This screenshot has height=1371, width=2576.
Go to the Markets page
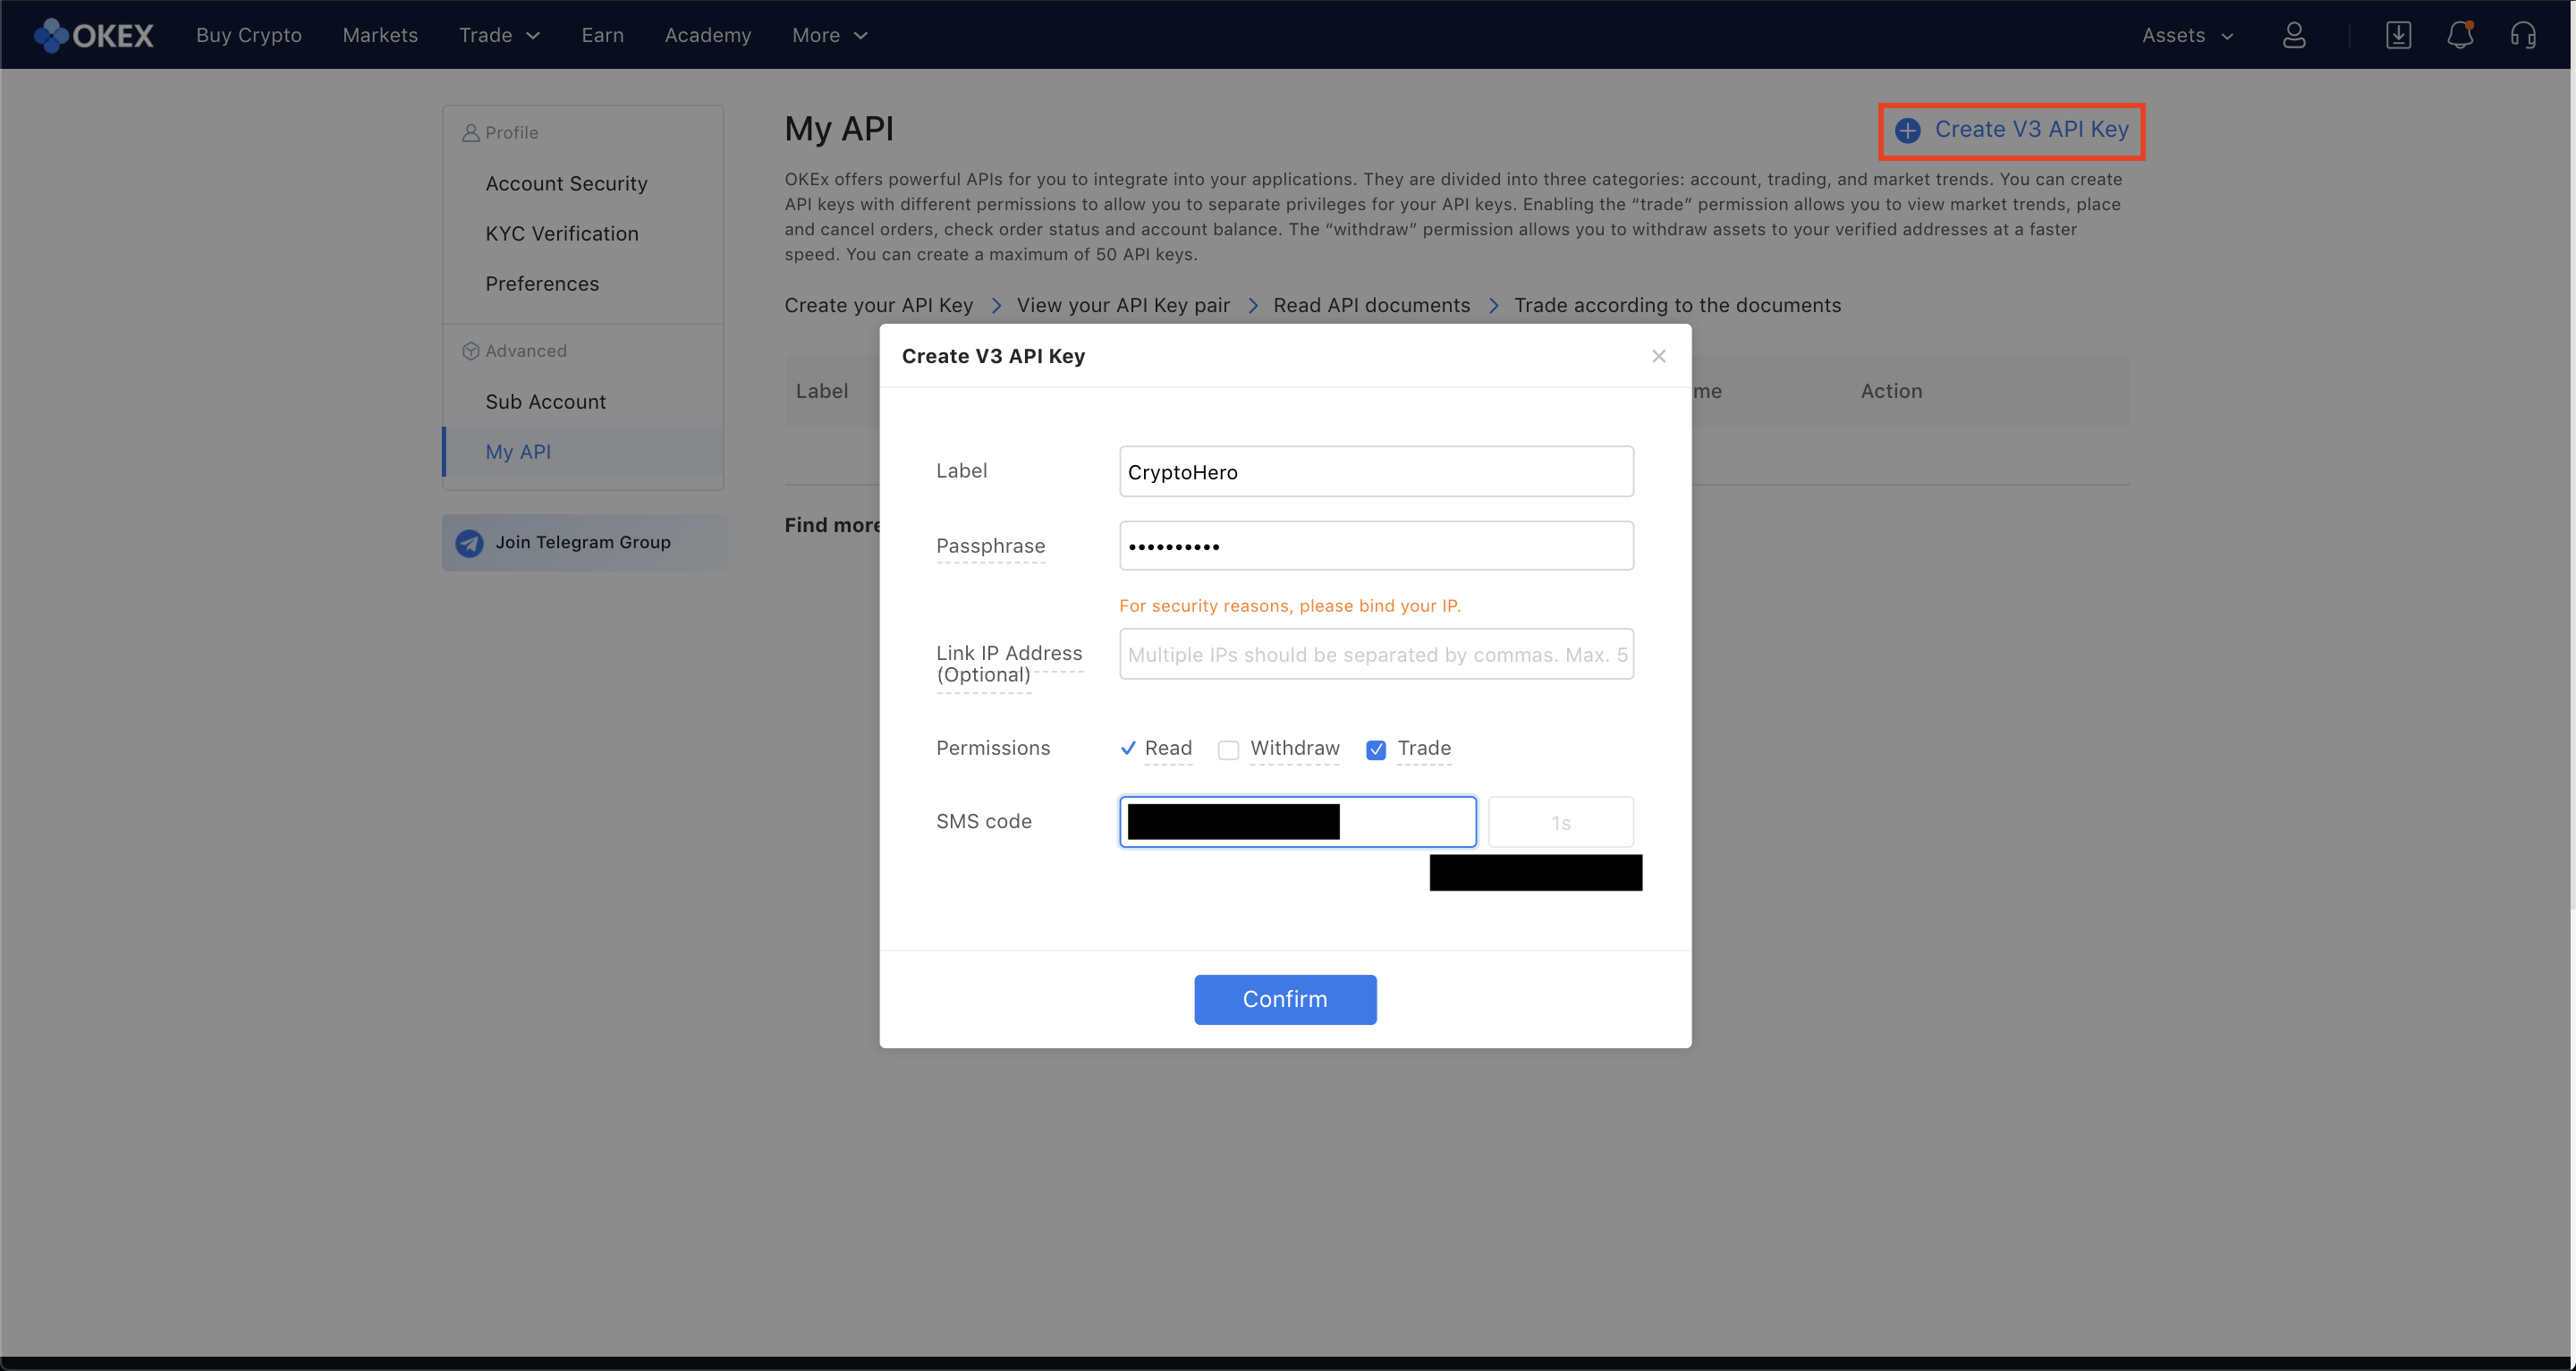(380, 35)
